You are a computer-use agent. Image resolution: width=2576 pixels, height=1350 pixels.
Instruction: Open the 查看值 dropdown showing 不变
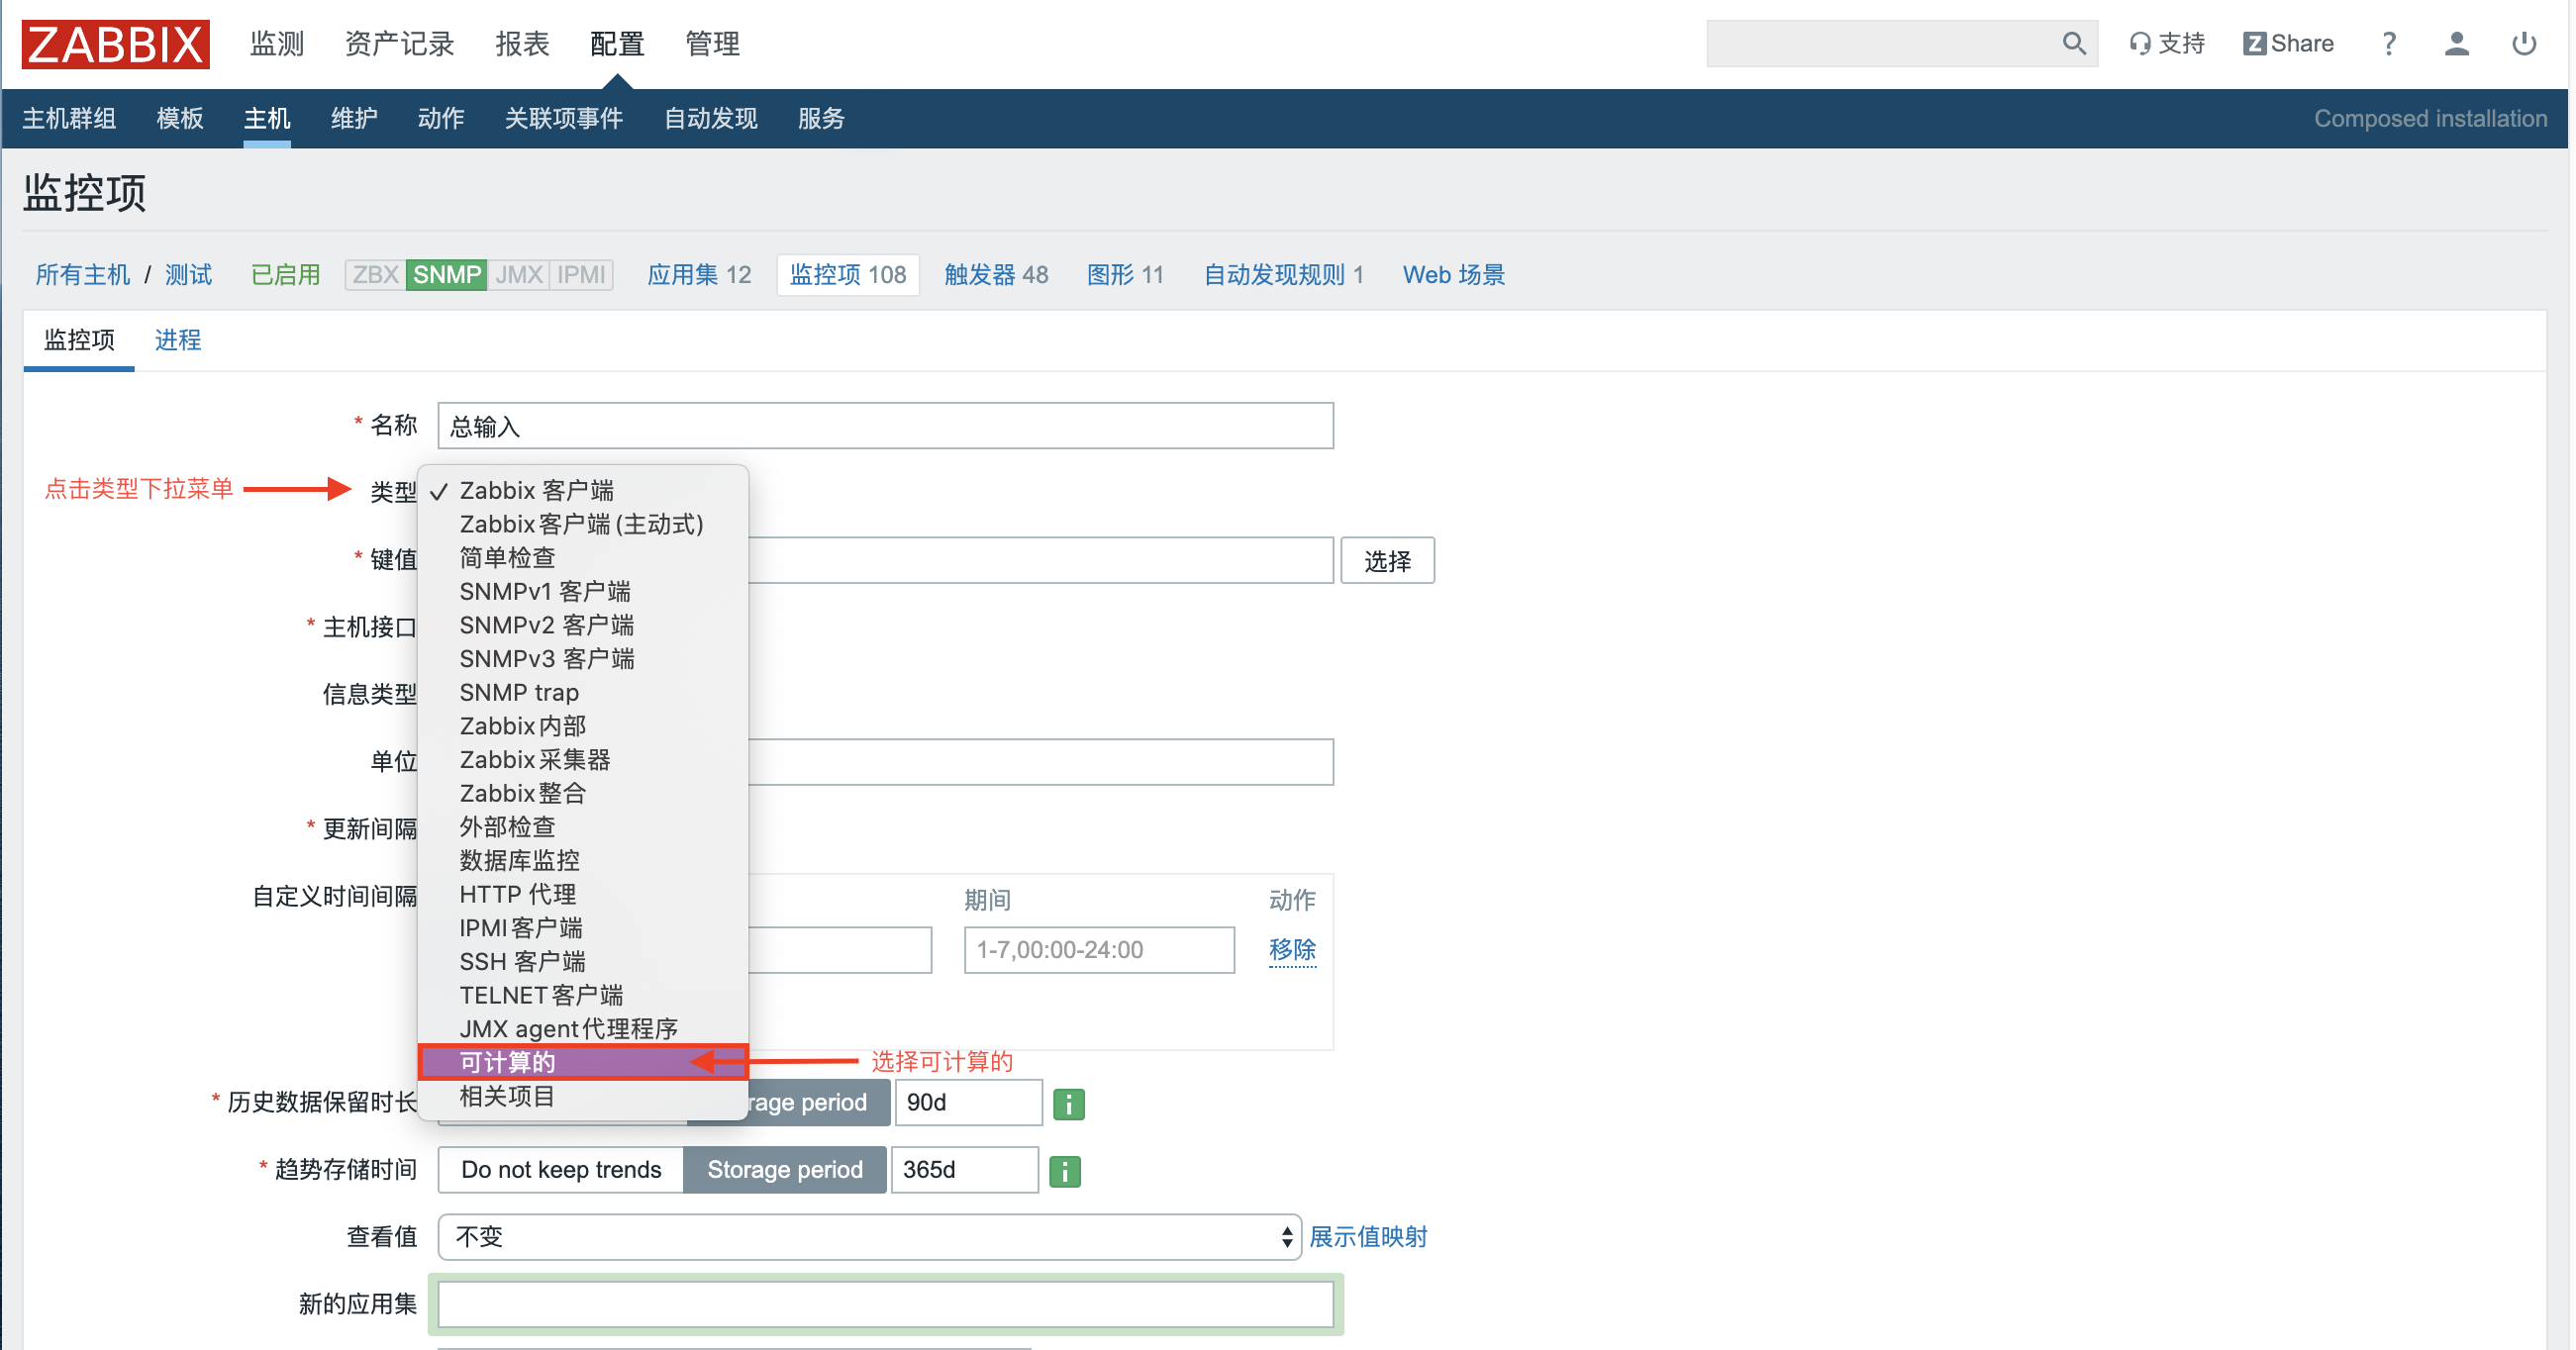869,1237
